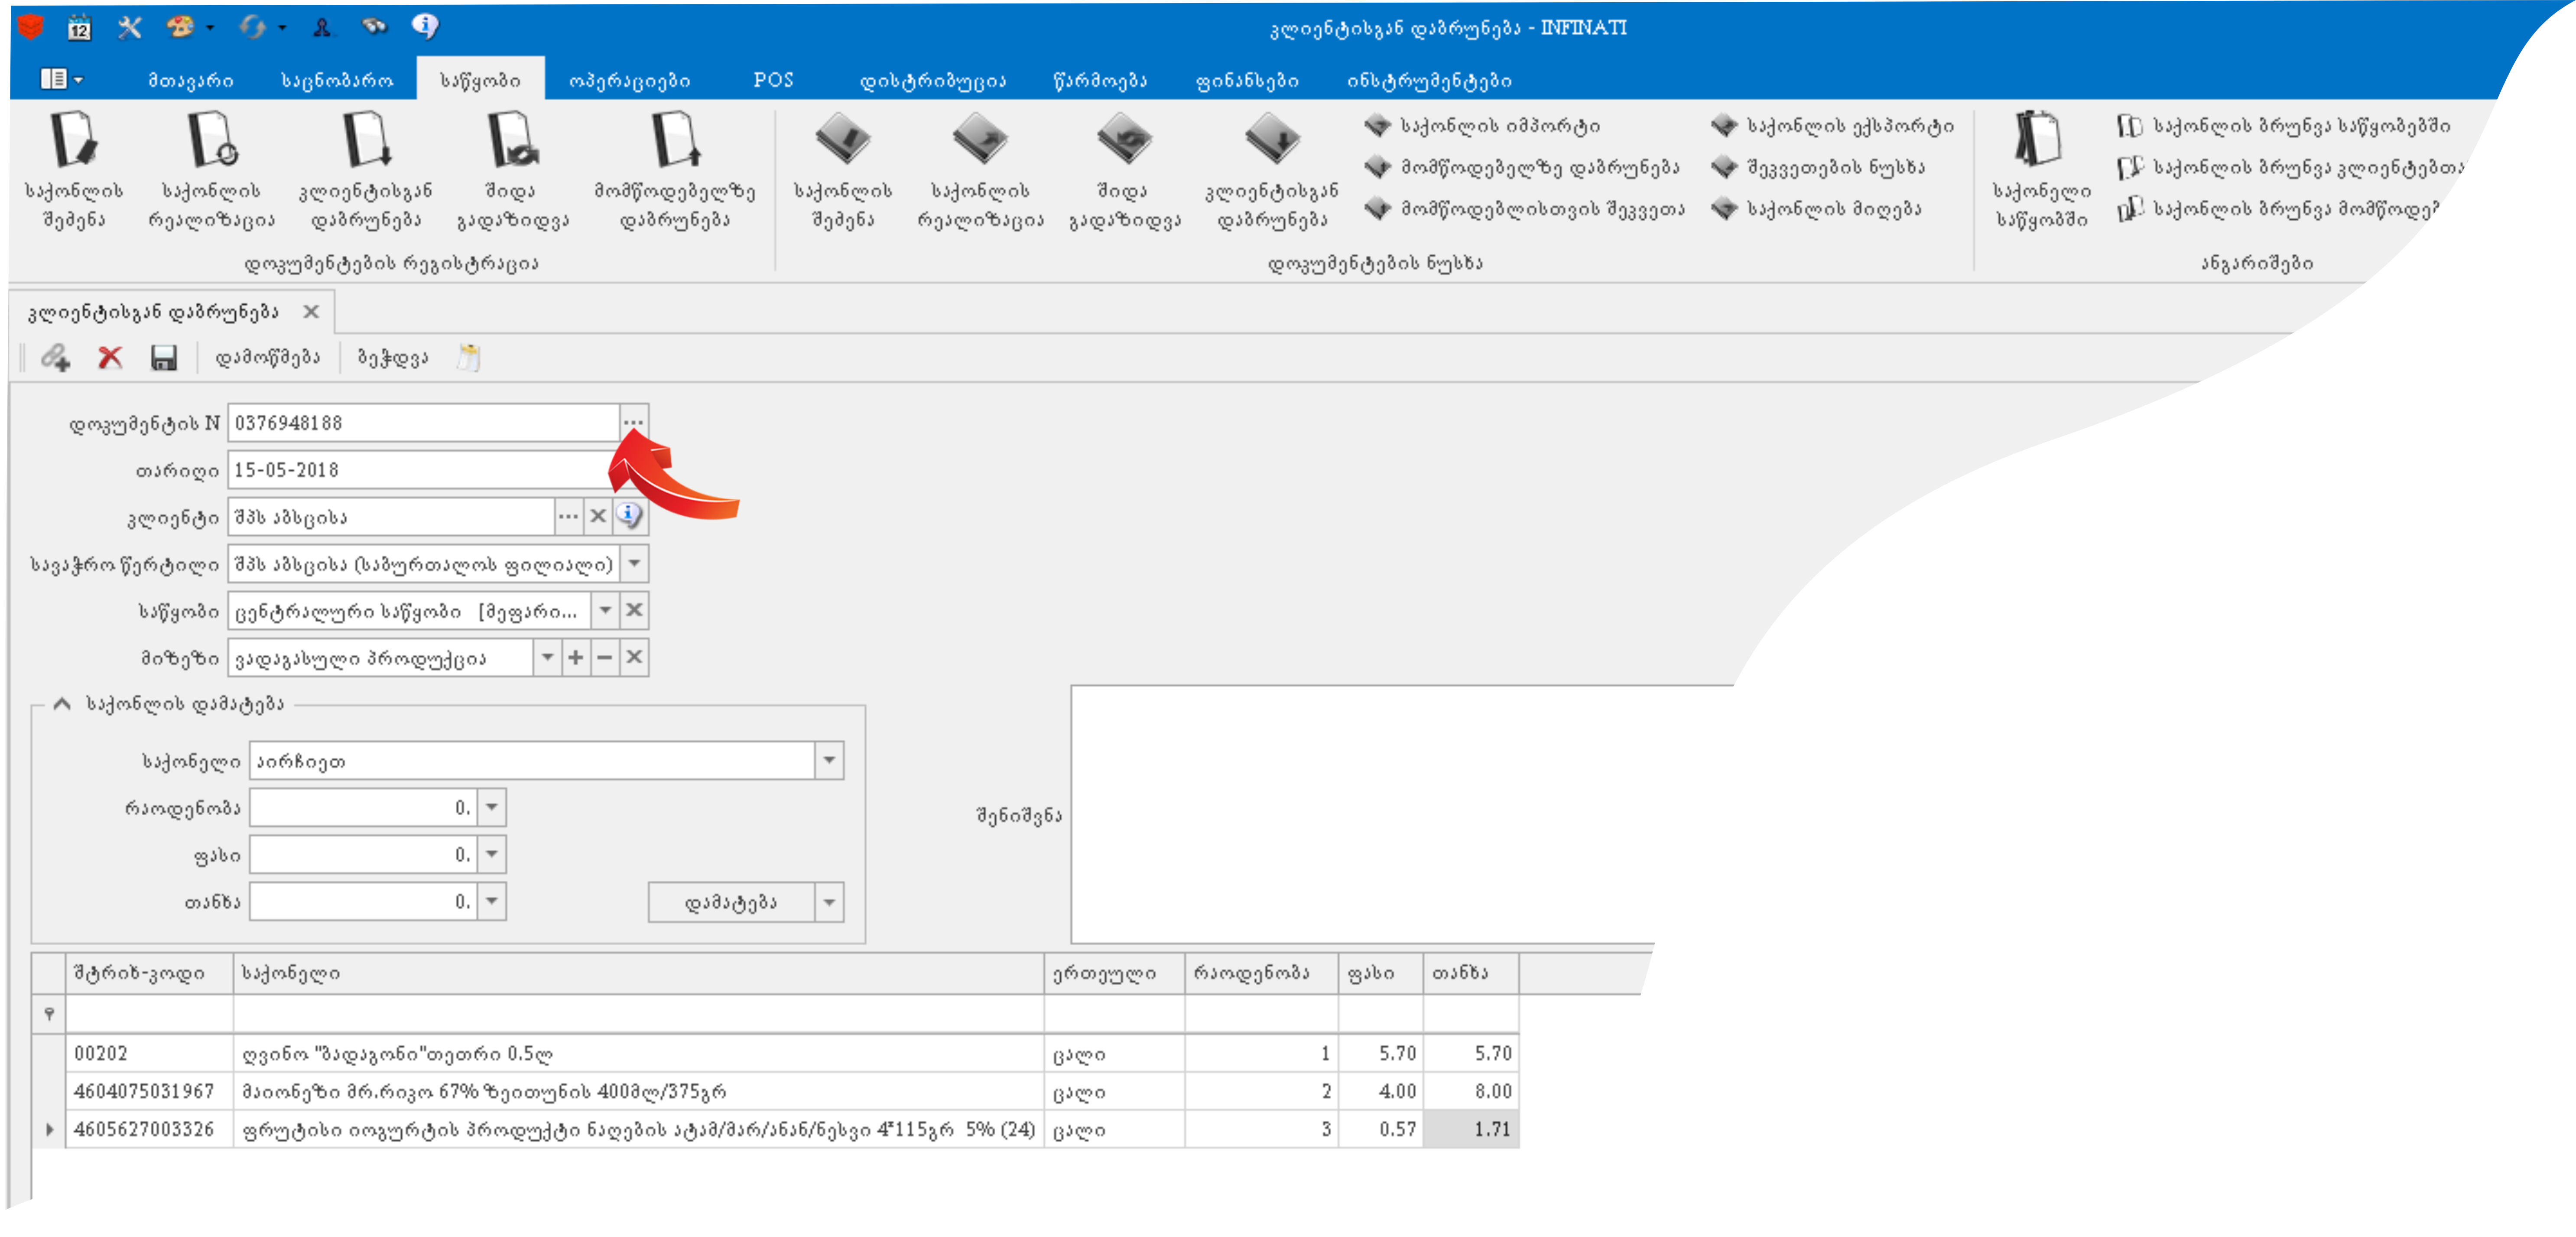
Task: Click the client info icon next to შპს აბსცისა
Action: click(629, 516)
